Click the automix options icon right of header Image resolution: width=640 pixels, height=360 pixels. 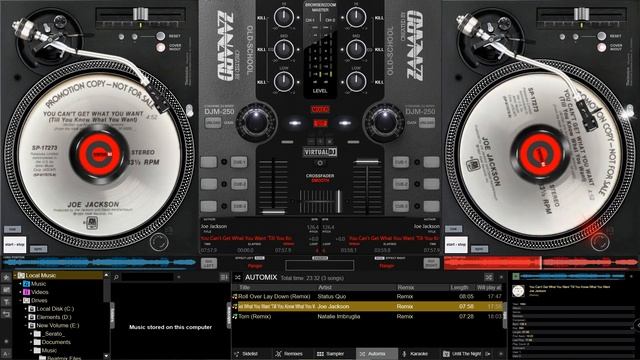[489, 278]
